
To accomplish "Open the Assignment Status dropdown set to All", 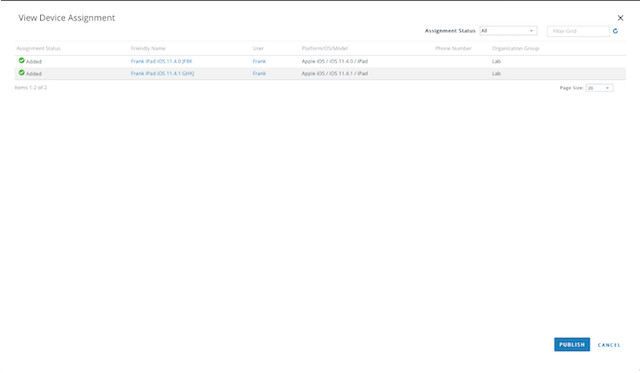I will pos(508,31).
